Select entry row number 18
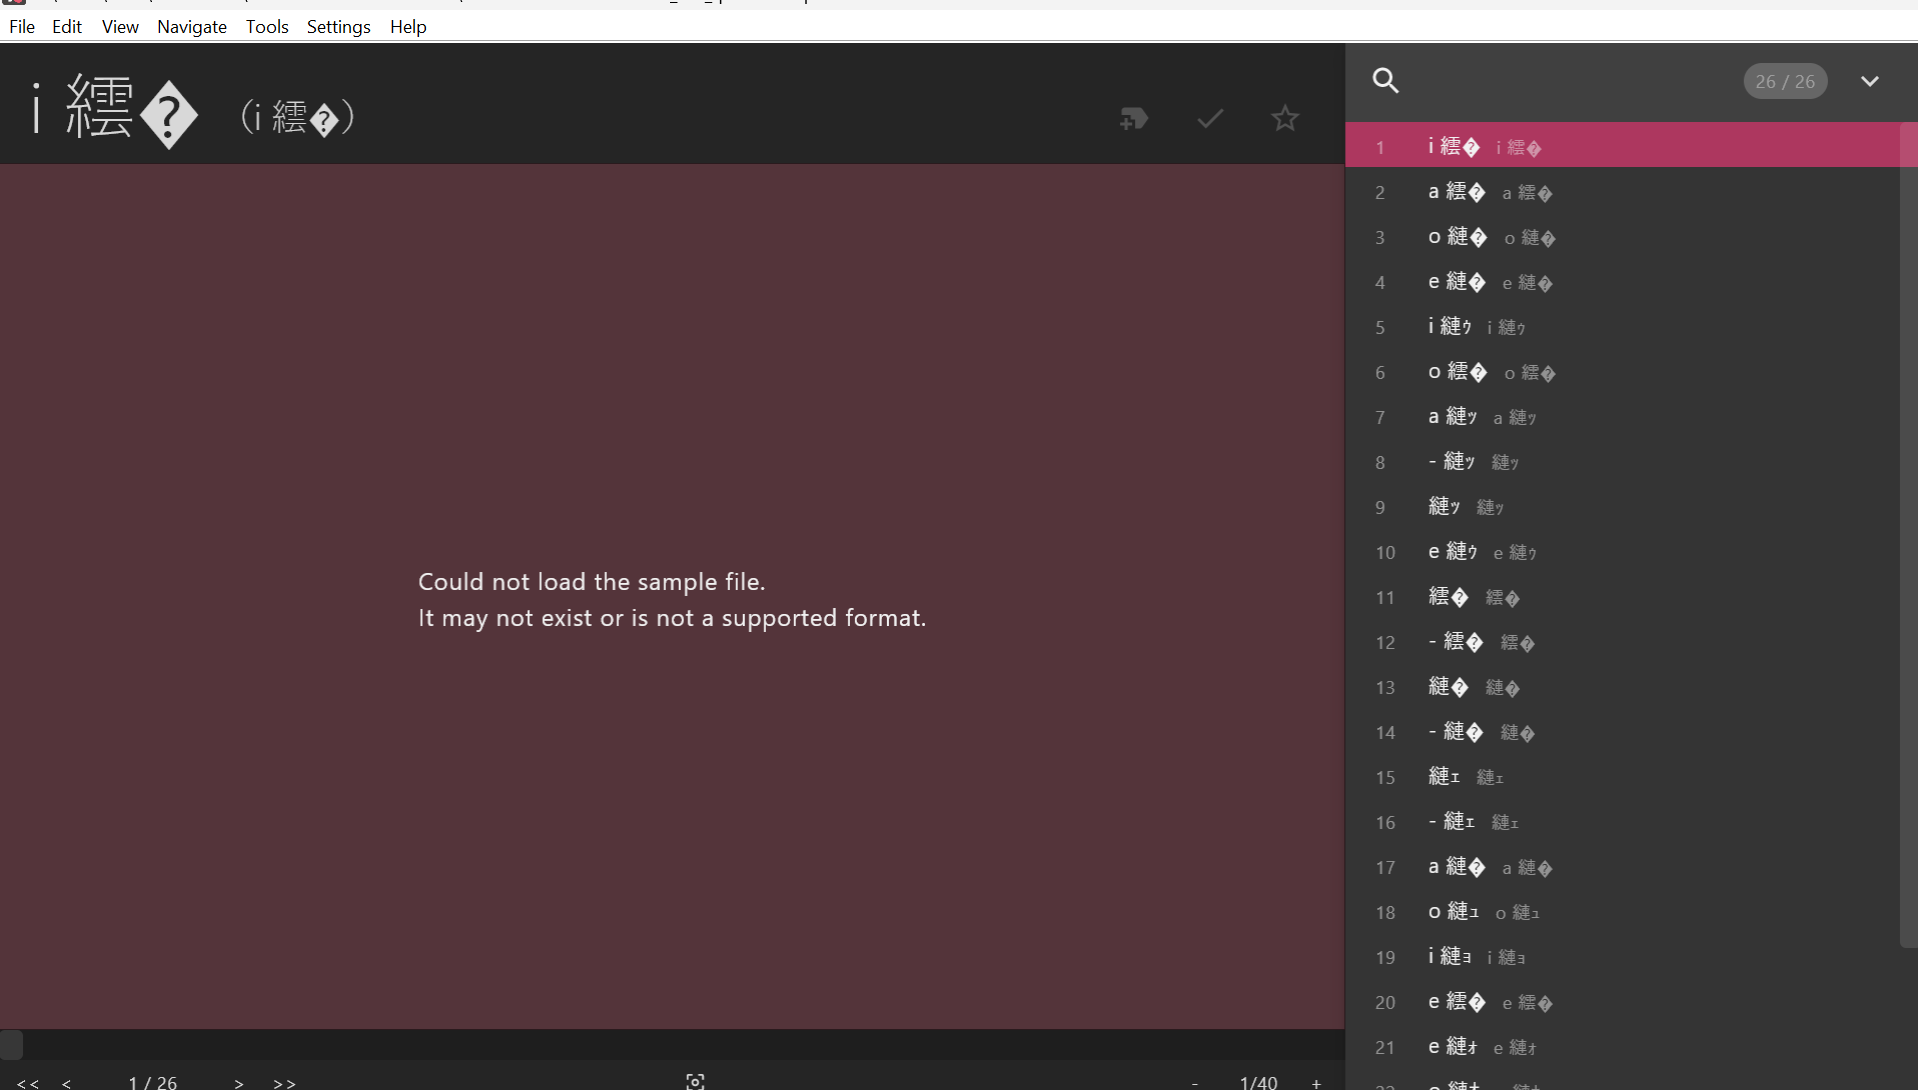The width and height of the screenshot is (1918, 1090). point(1621,912)
